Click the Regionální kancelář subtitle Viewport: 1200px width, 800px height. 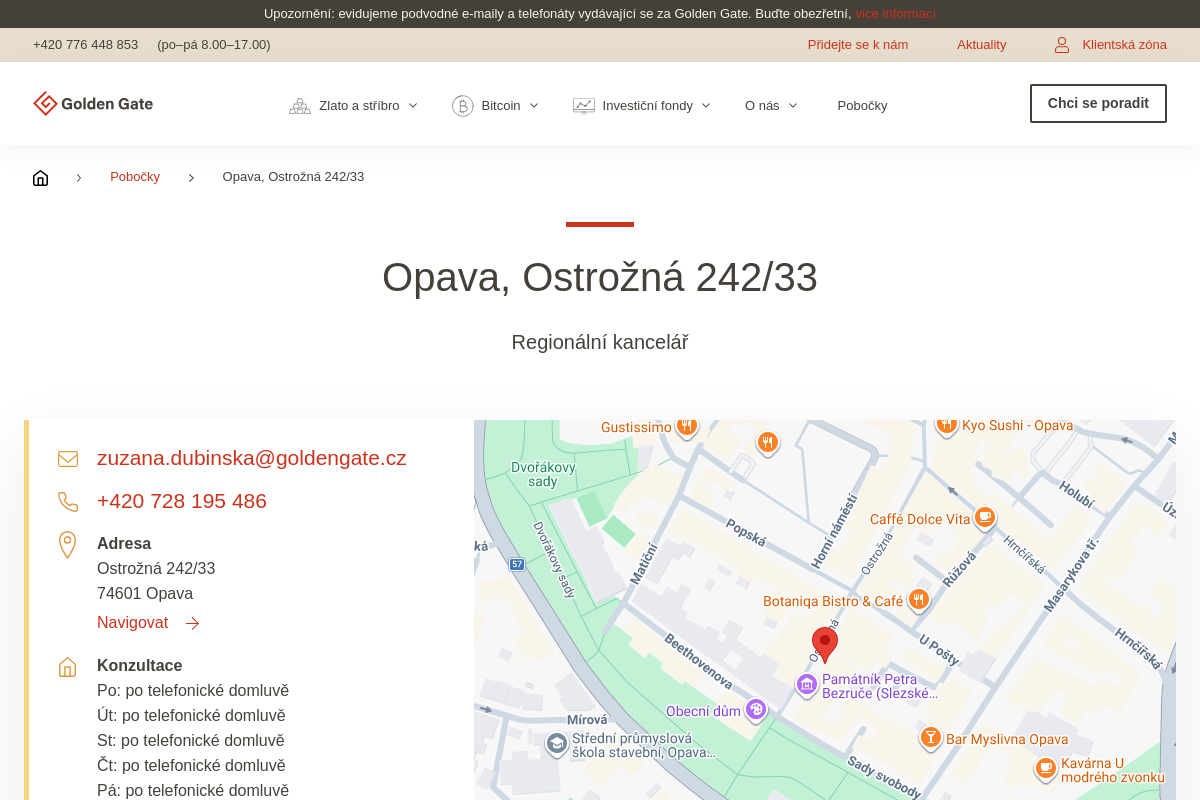pos(600,342)
